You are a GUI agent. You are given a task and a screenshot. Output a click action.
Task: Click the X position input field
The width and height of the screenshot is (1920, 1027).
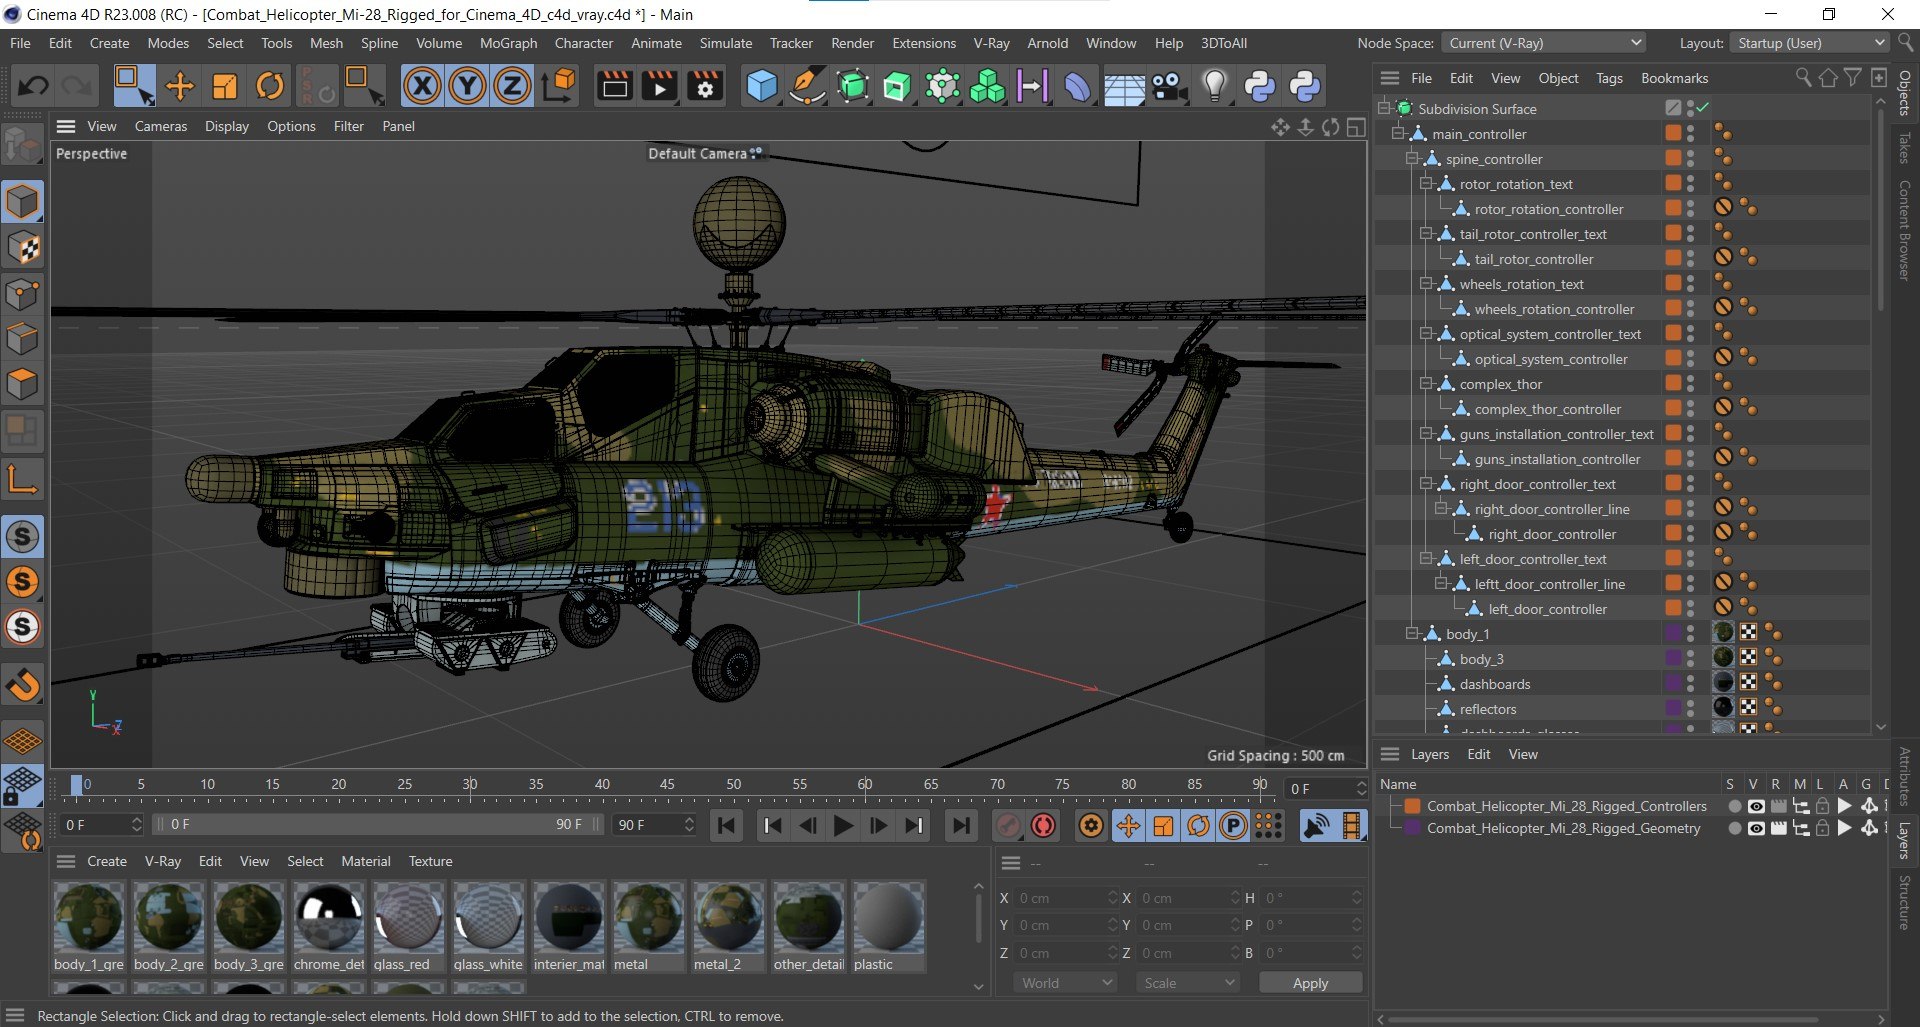(1066, 898)
